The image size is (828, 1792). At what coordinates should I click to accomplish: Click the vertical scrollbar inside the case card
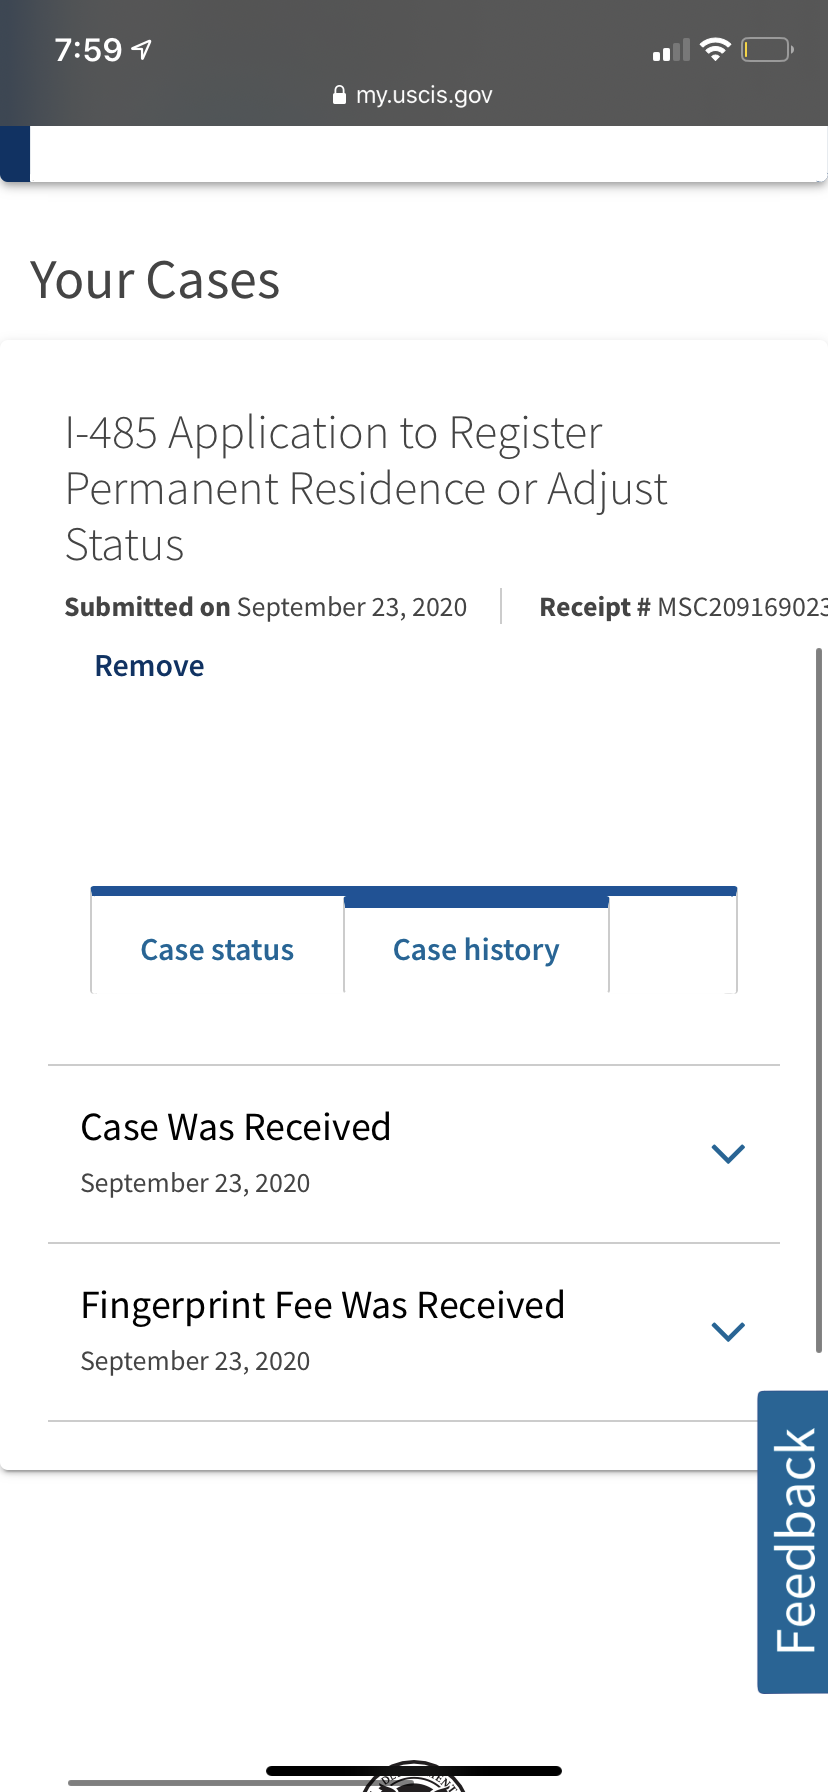(819, 1000)
